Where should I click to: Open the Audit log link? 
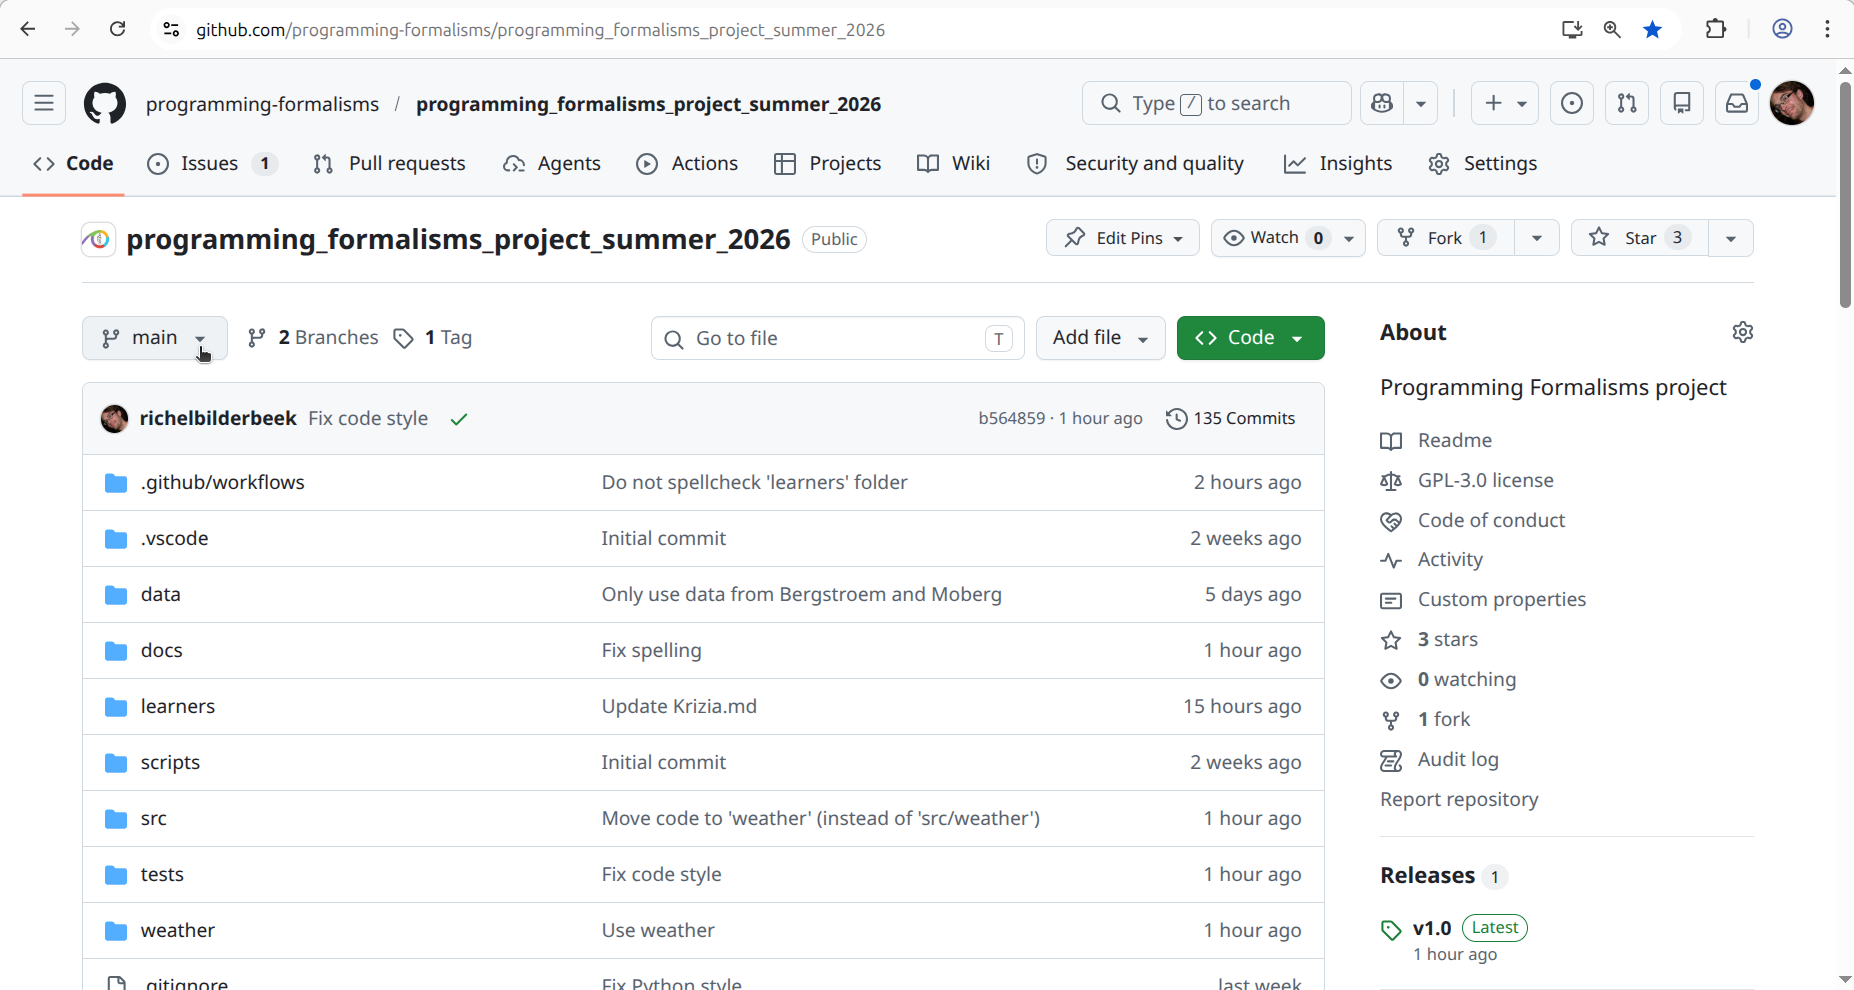(1458, 759)
